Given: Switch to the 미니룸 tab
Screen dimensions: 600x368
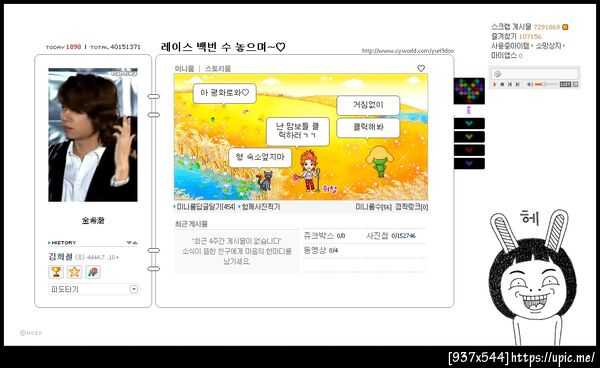Looking at the screenshot, I should tap(184, 69).
